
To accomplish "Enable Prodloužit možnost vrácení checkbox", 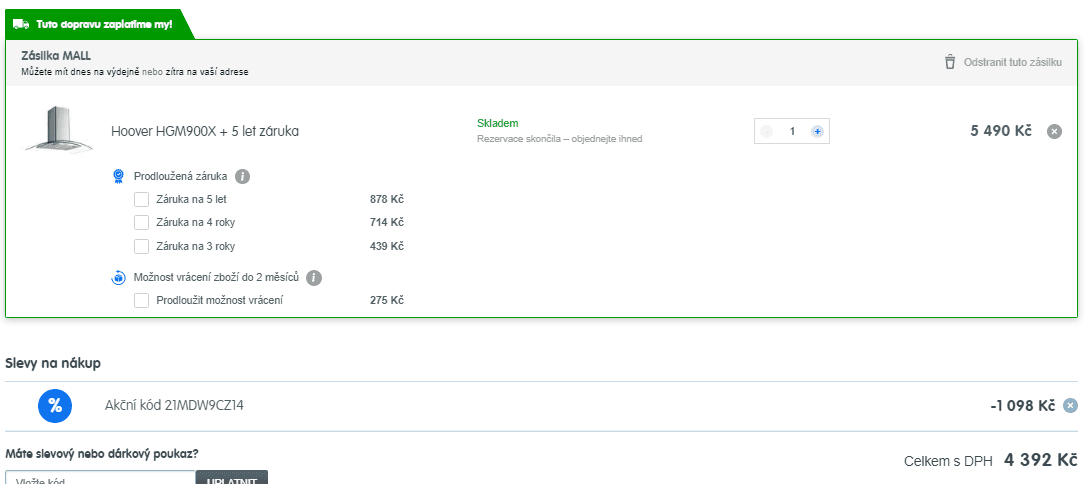I will pyautogui.click(x=142, y=301).
